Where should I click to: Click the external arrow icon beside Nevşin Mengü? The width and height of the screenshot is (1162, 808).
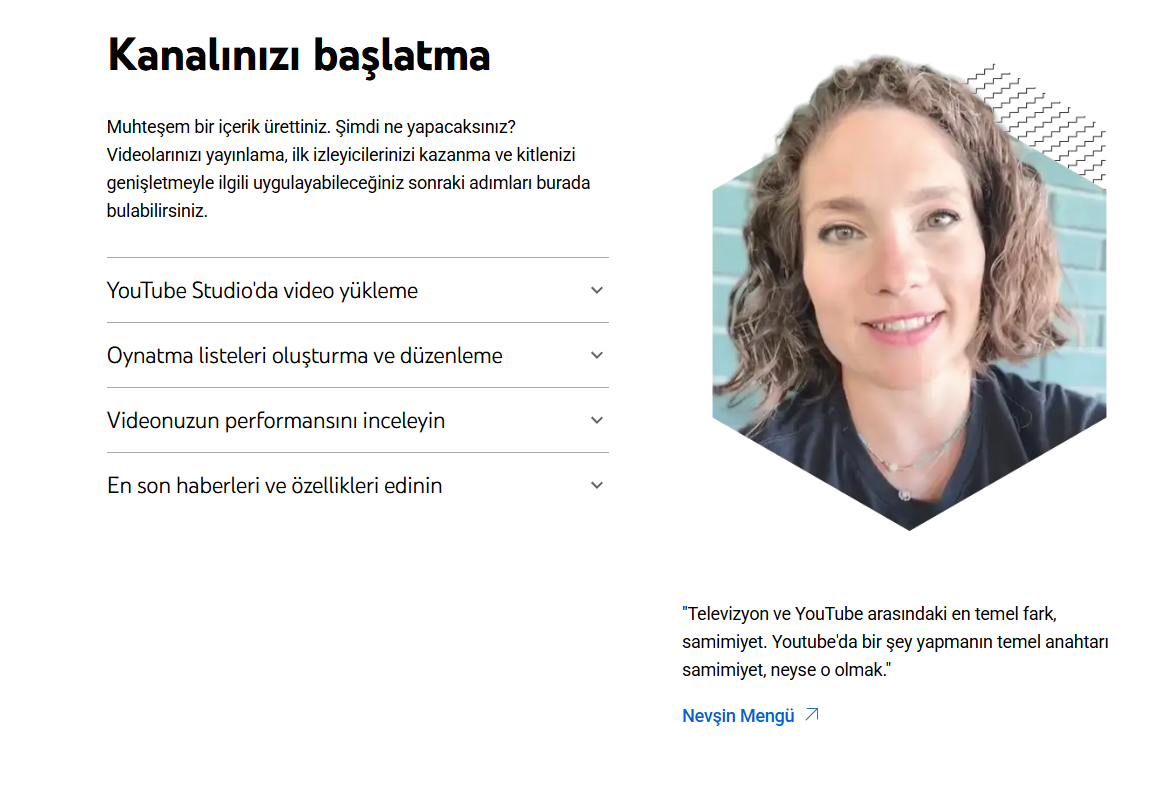tap(812, 715)
